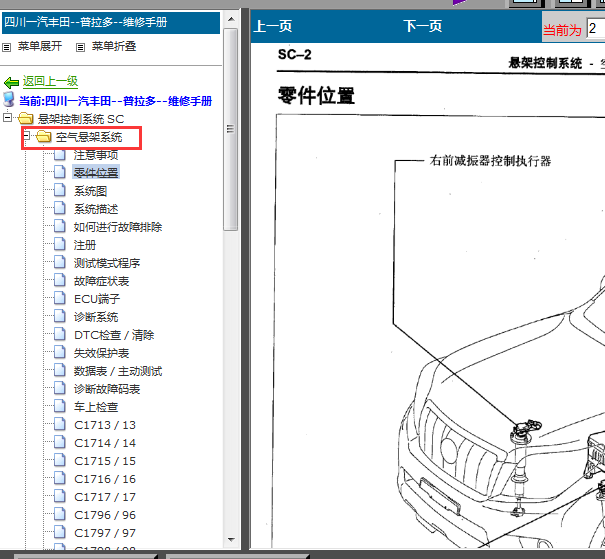Collapse the 空气悬架系统 subfolder node

pyautogui.click(x=27, y=135)
